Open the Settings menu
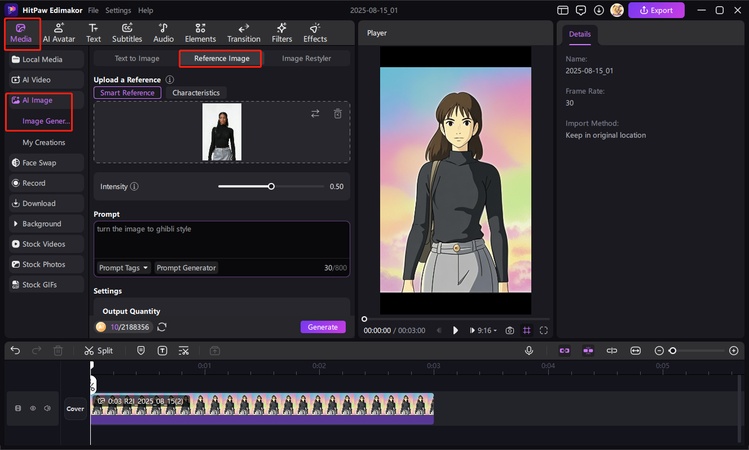Viewport: 749px width, 450px height. coord(118,10)
